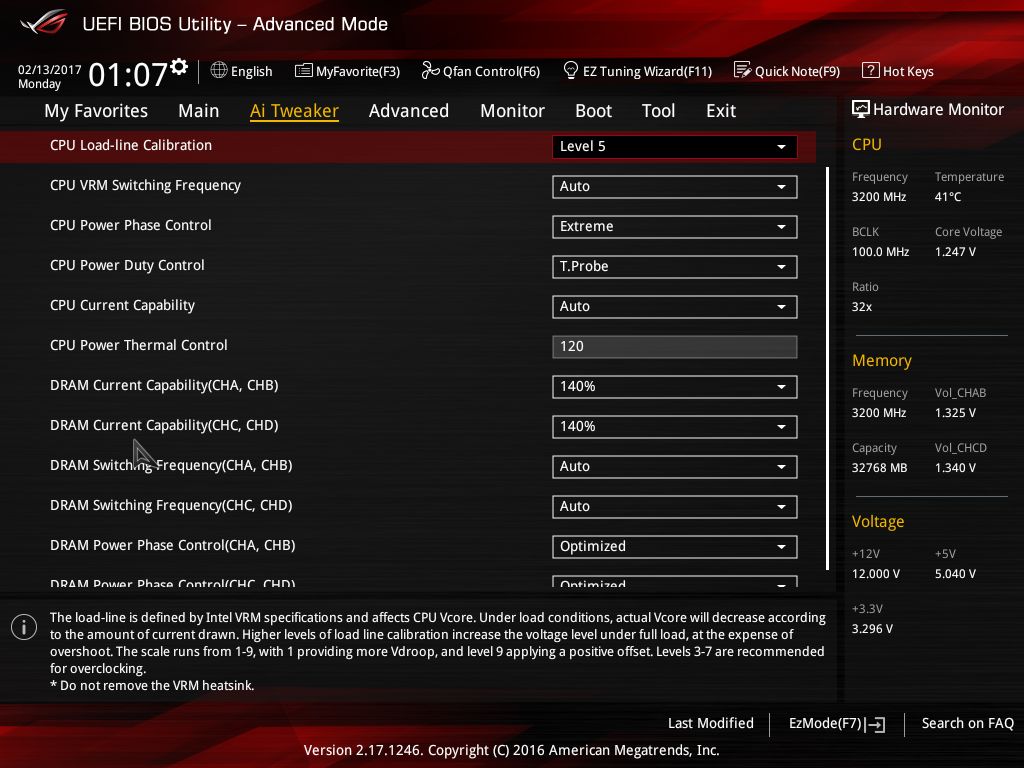The image size is (1024, 768).
Task: Open the Boot tab
Action: (x=594, y=111)
